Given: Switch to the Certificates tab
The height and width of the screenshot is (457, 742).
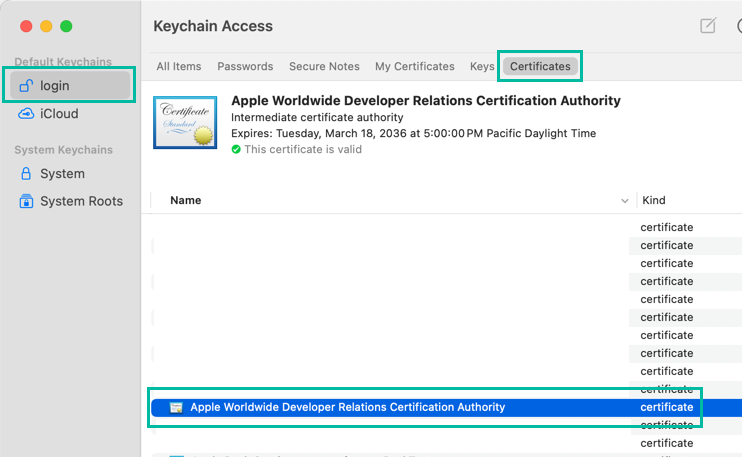Looking at the screenshot, I should (x=540, y=66).
